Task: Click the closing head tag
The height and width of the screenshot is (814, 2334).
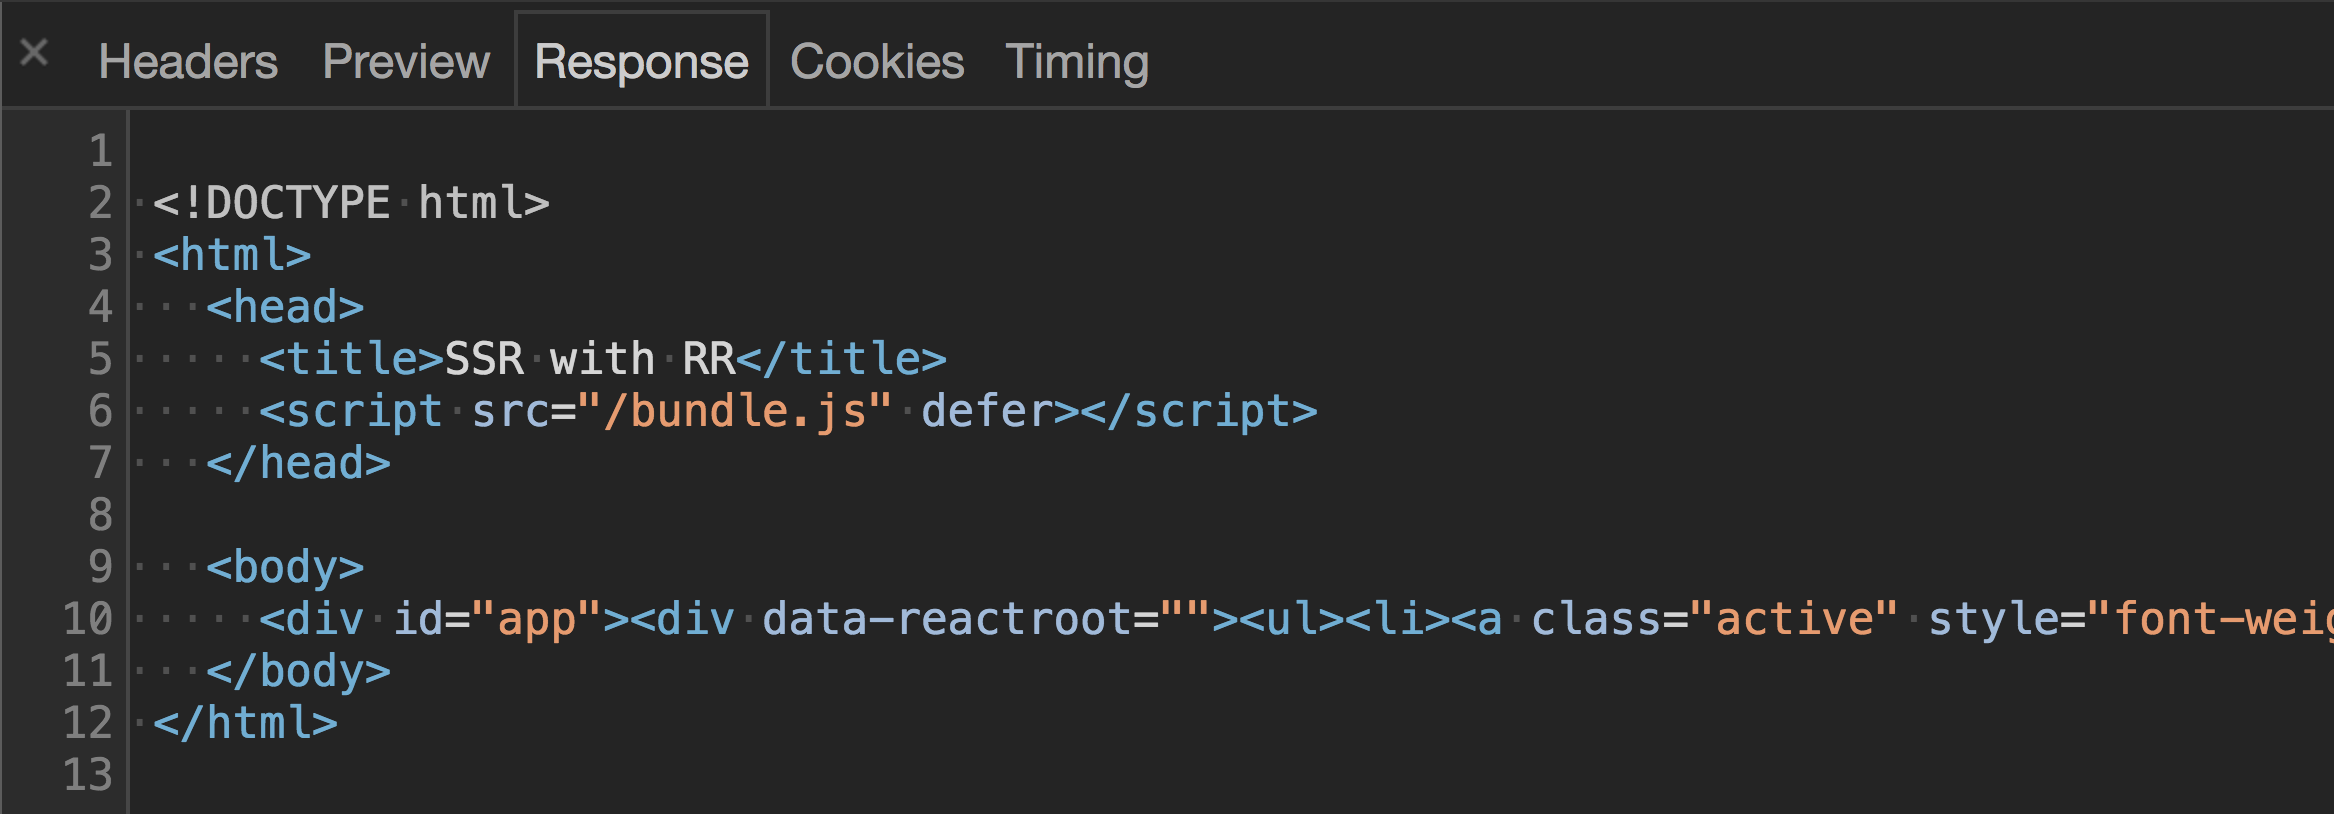Action: pyautogui.click(x=298, y=464)
